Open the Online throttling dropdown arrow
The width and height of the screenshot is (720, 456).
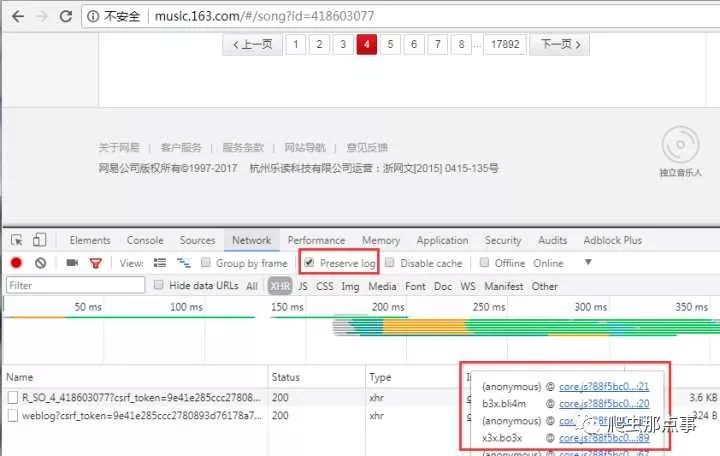point(588,262)
